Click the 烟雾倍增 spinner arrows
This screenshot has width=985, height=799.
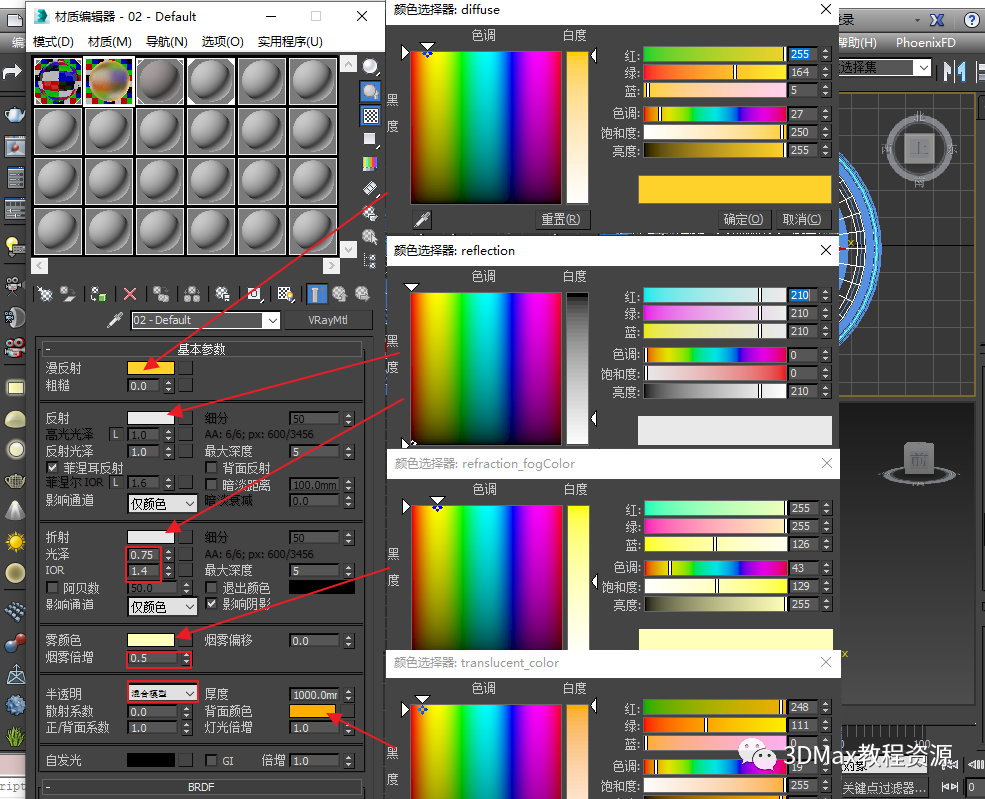(186, 658)
